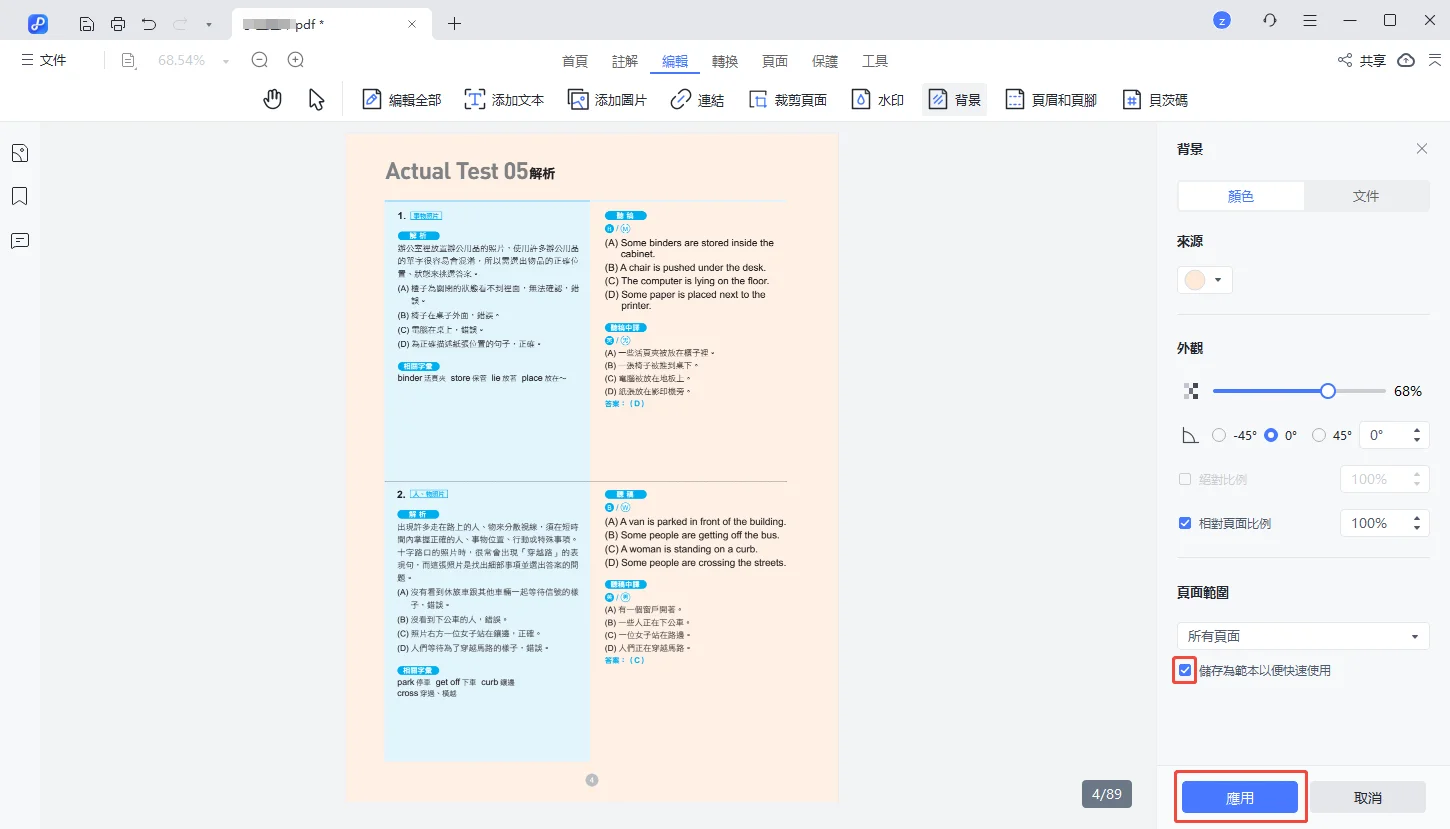Open the bookmark panel in sidebar

point(20,196)
